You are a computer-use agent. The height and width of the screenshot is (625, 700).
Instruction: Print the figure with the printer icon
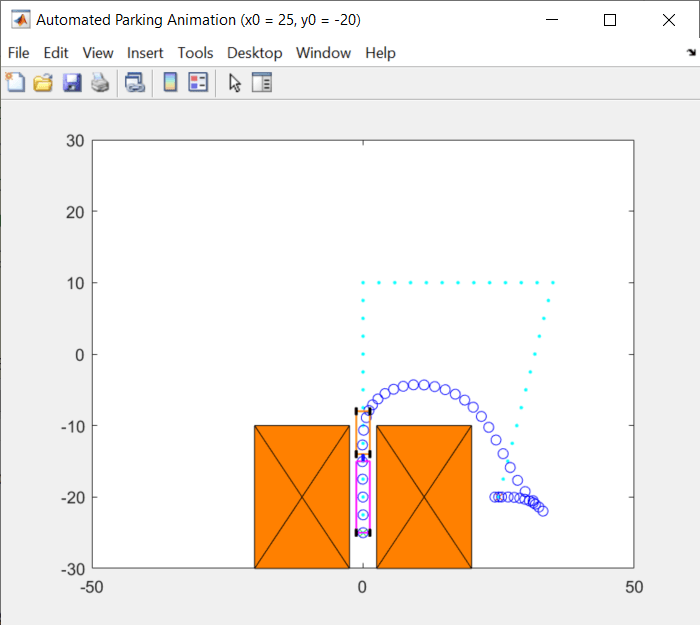(x=100, y=83)
